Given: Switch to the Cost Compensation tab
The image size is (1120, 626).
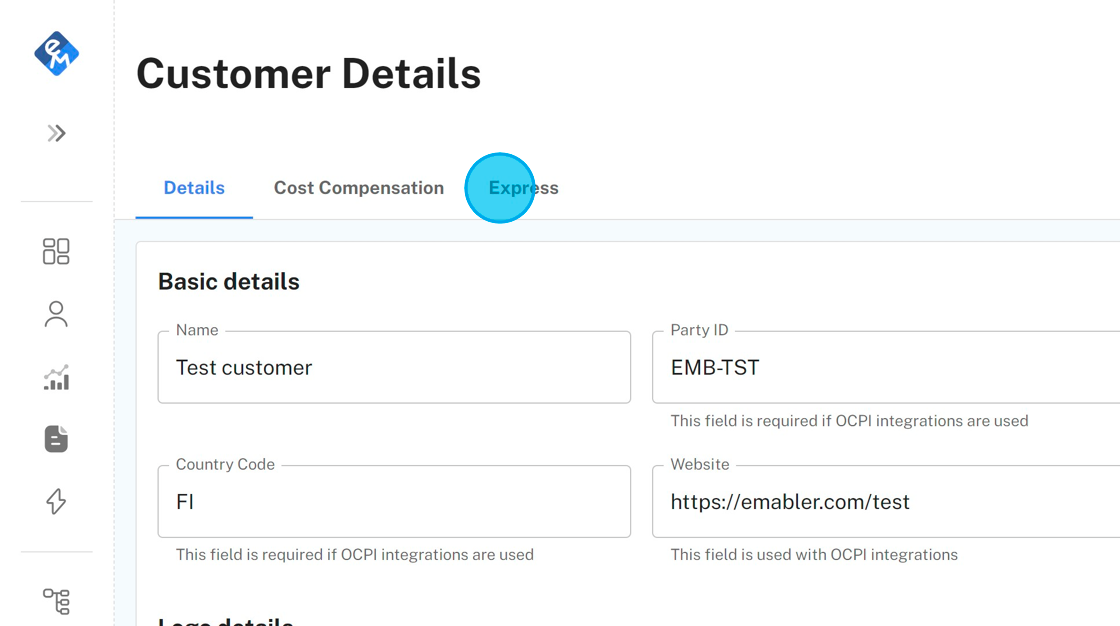Looking at the screenshot, I should [359, 188].
